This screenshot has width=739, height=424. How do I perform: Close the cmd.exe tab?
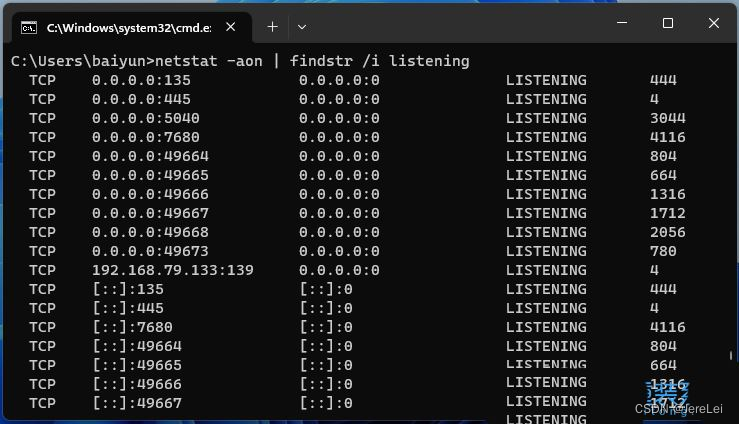pyautogui.click(x=230, y=27)
